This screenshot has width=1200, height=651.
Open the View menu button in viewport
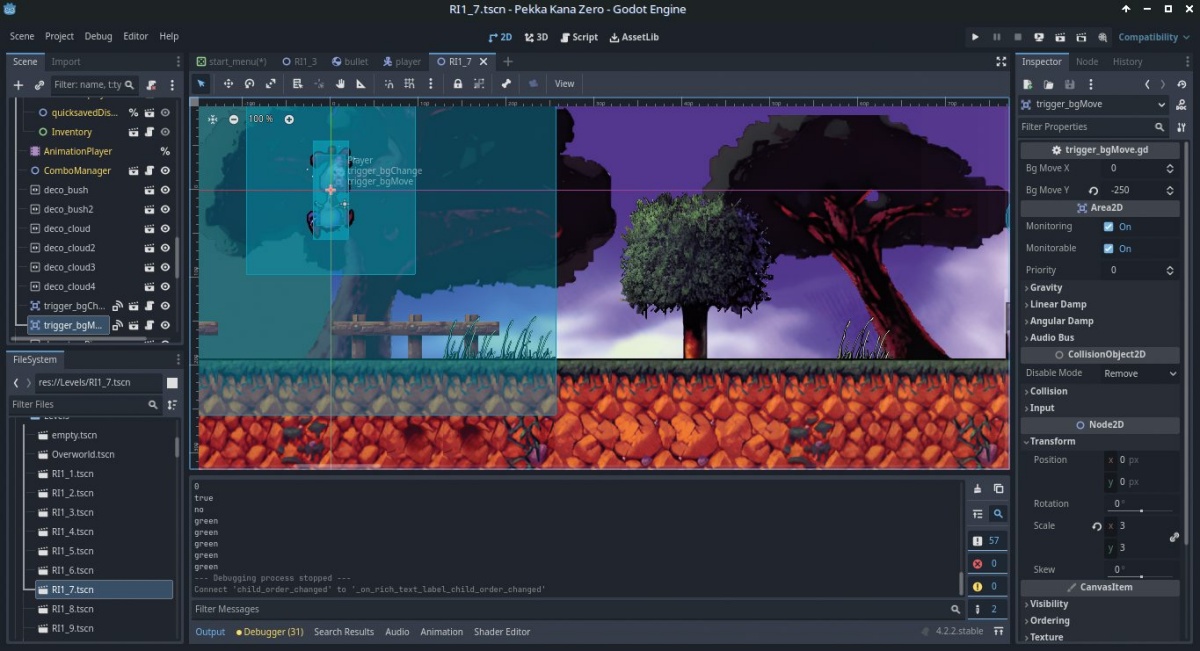tap(565, 84)
